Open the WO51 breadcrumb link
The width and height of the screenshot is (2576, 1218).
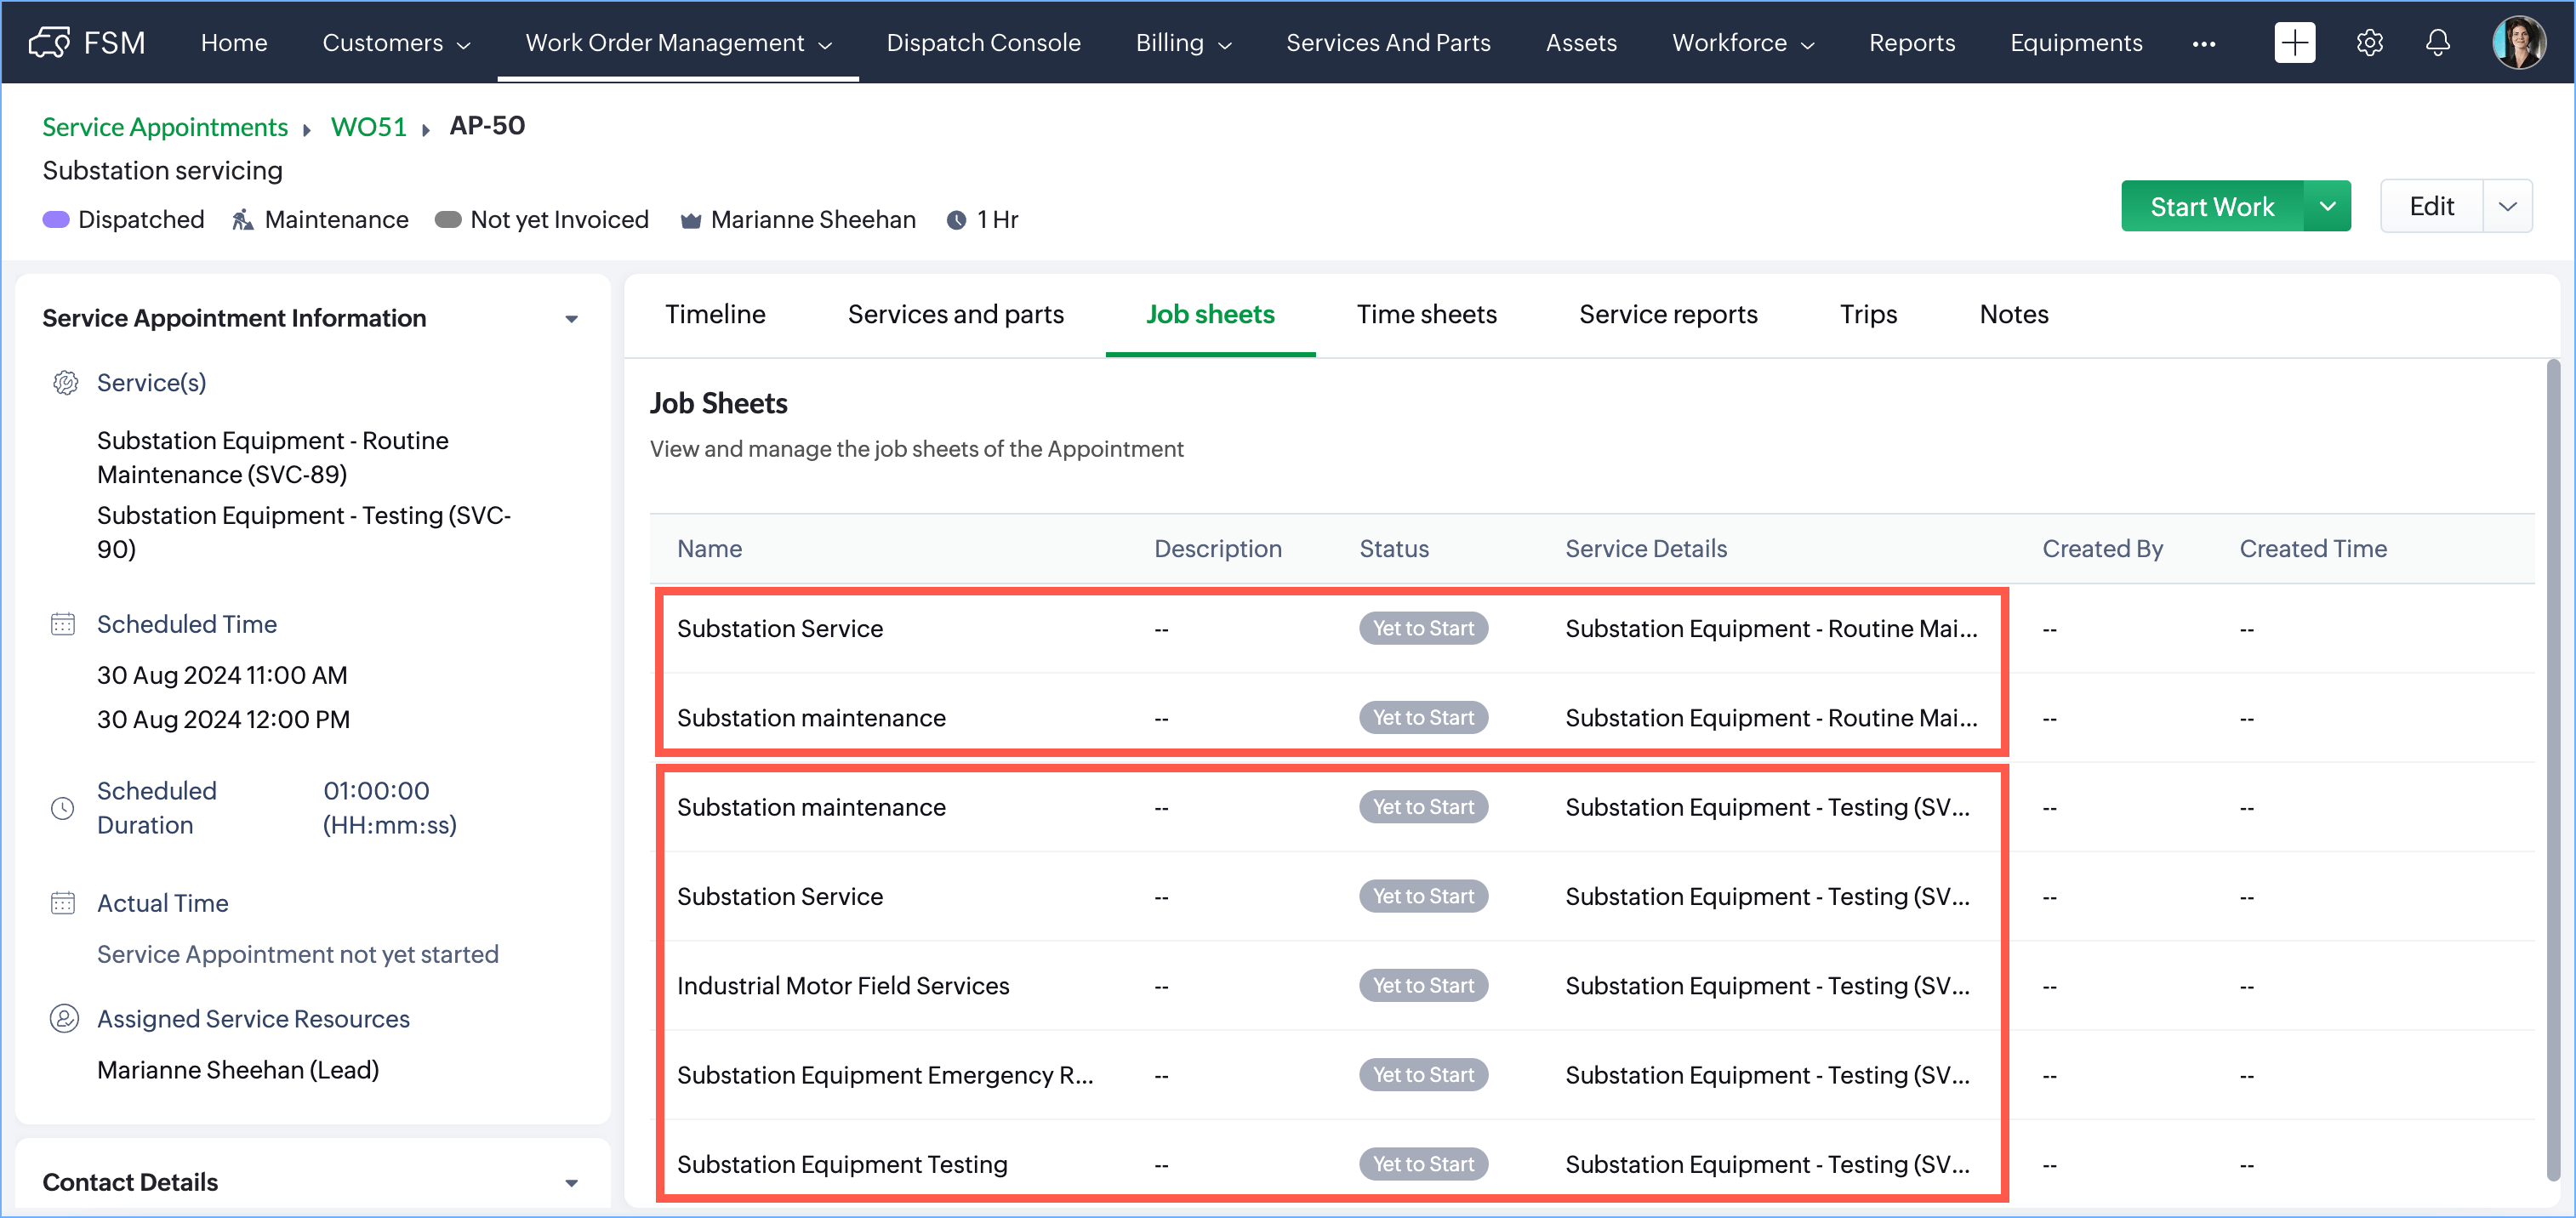368,127
